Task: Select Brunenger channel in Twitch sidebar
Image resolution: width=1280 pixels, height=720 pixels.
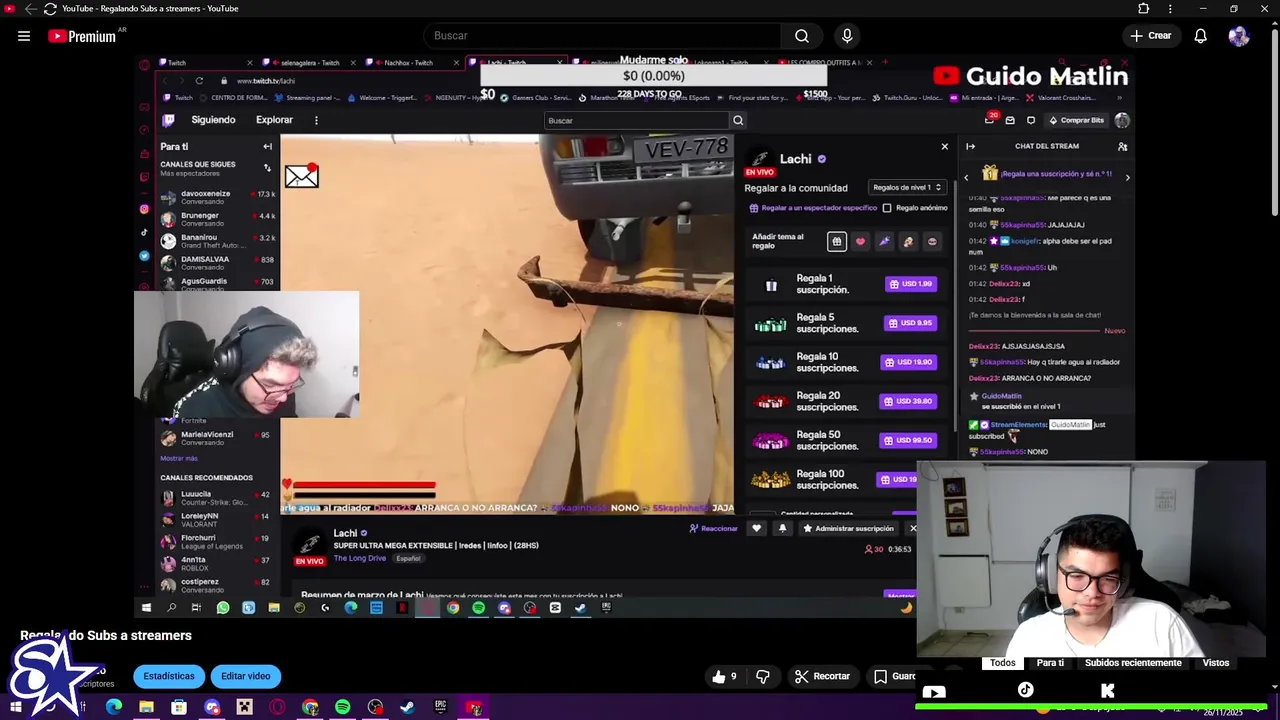Action: [217, 219]
